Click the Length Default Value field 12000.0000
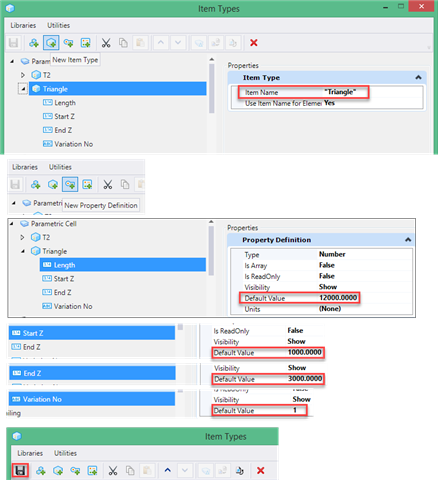The height and width of the screenshot is (480, 438). (x=299, y=298)
